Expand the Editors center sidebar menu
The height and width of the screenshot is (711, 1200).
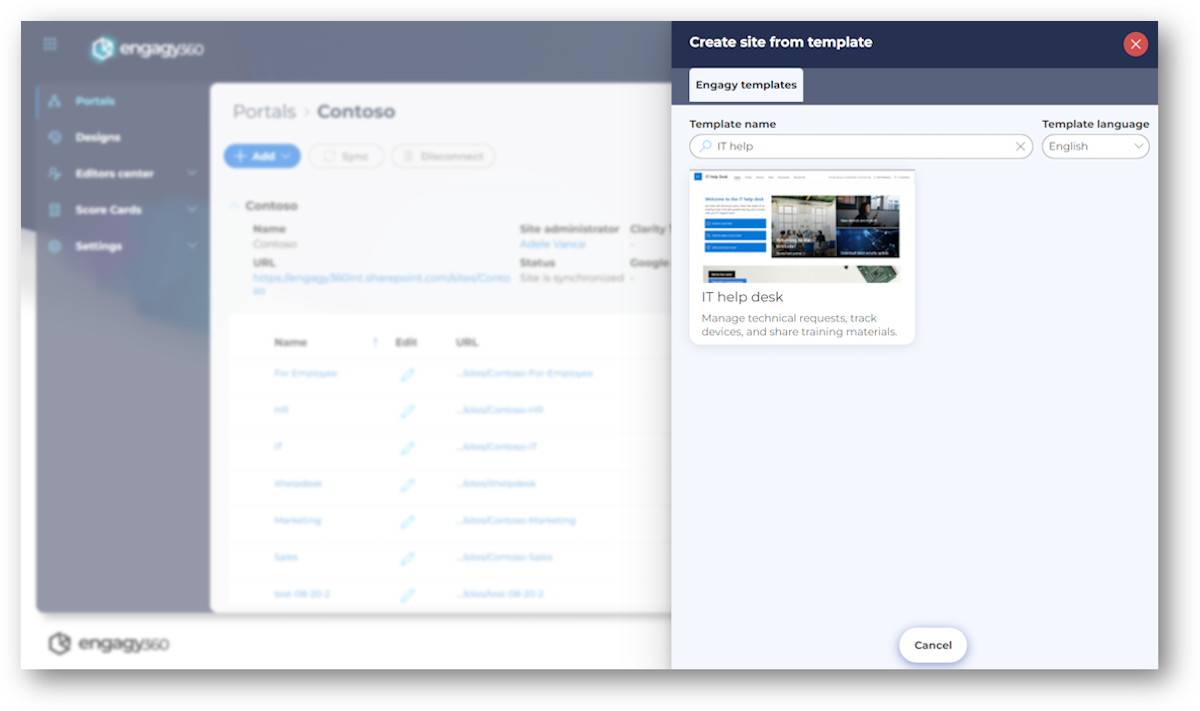[x=191, y=174]
